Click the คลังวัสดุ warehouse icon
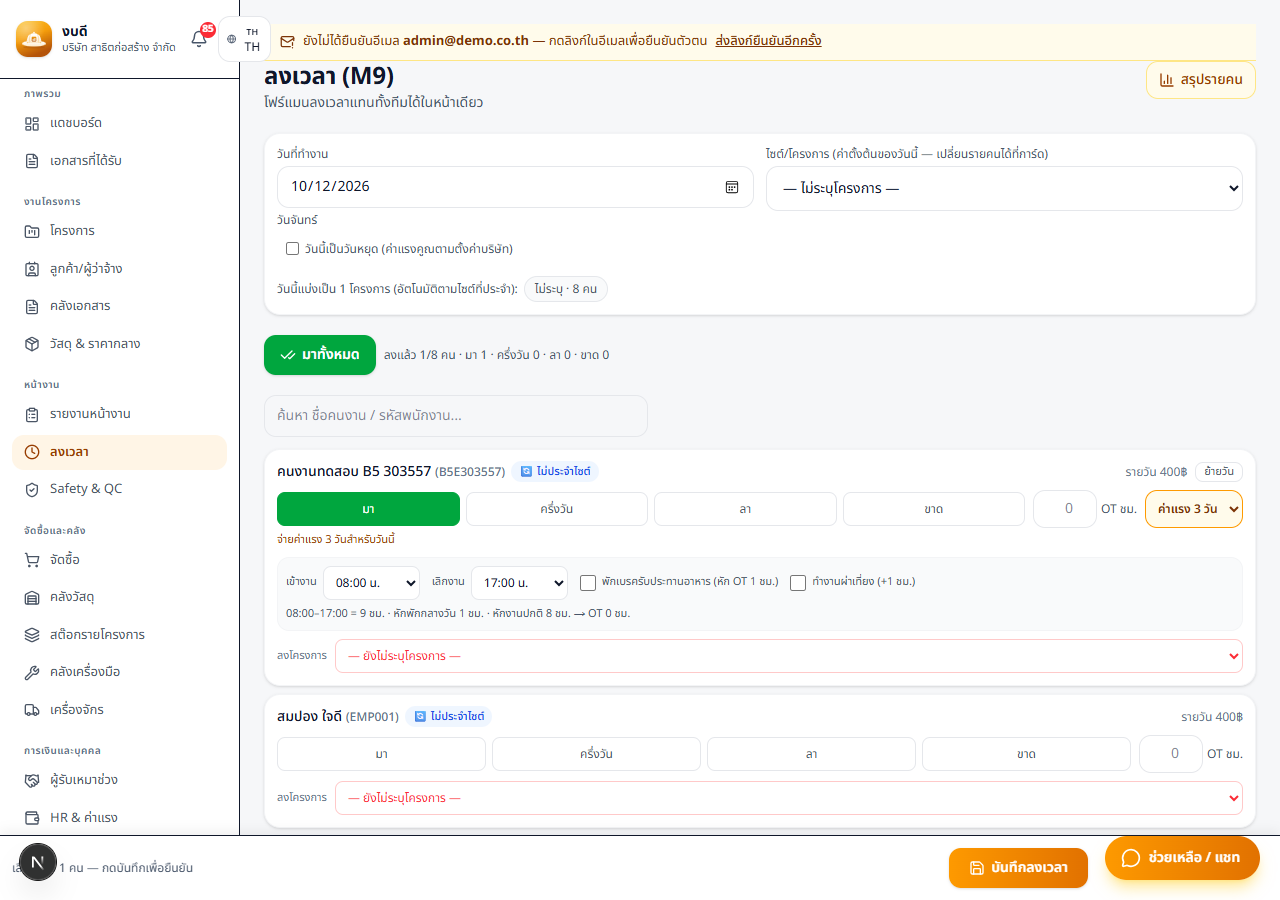 click(32, 597)
